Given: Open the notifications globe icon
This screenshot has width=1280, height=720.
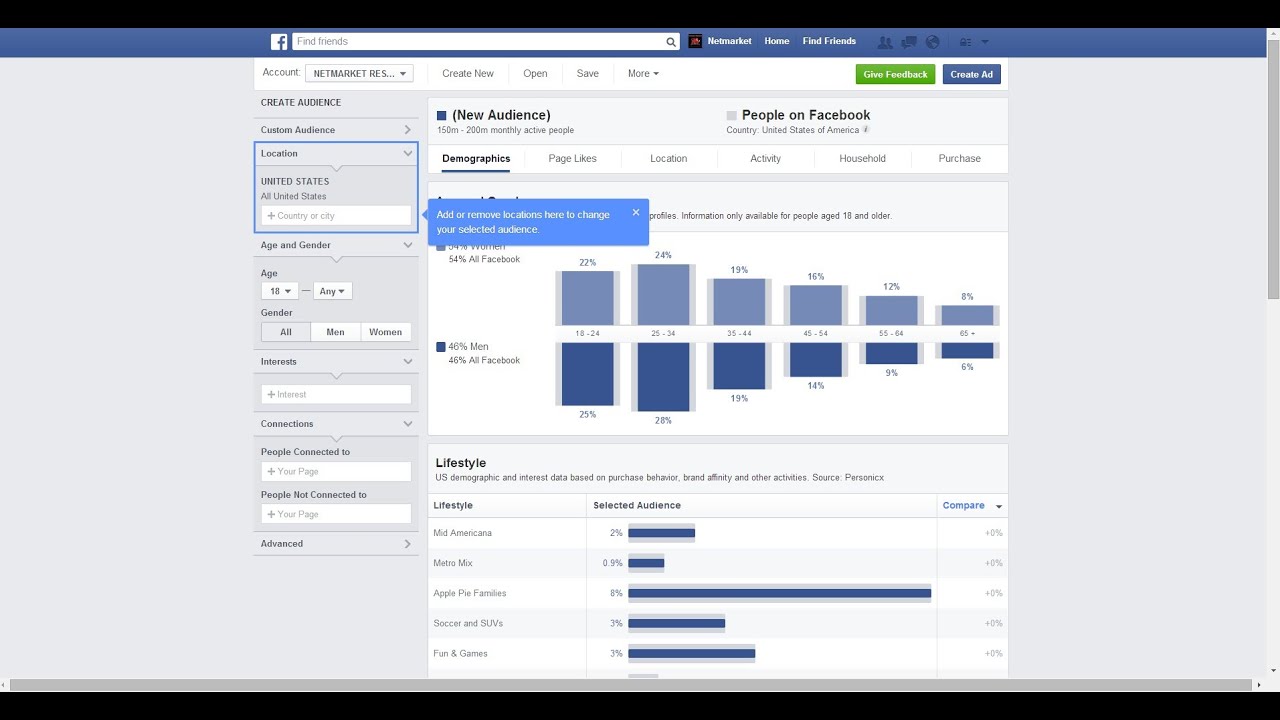Looking at the screenshot, I should [933, 42].
